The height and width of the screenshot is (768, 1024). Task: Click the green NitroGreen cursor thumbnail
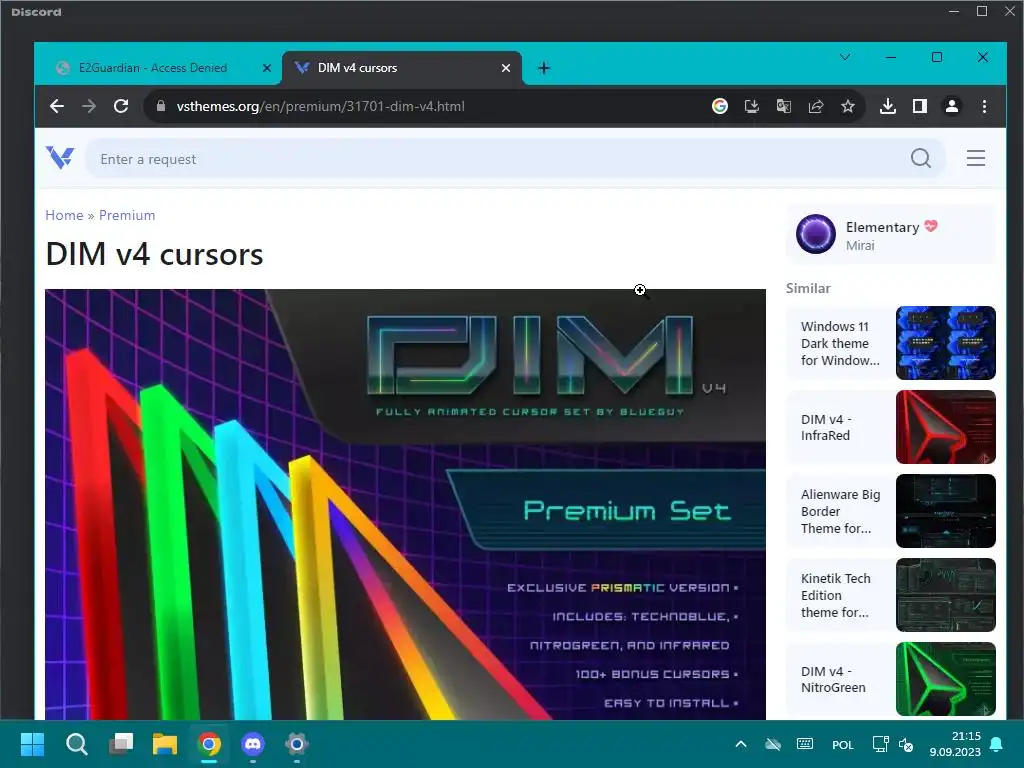click(x=946, y=679)
